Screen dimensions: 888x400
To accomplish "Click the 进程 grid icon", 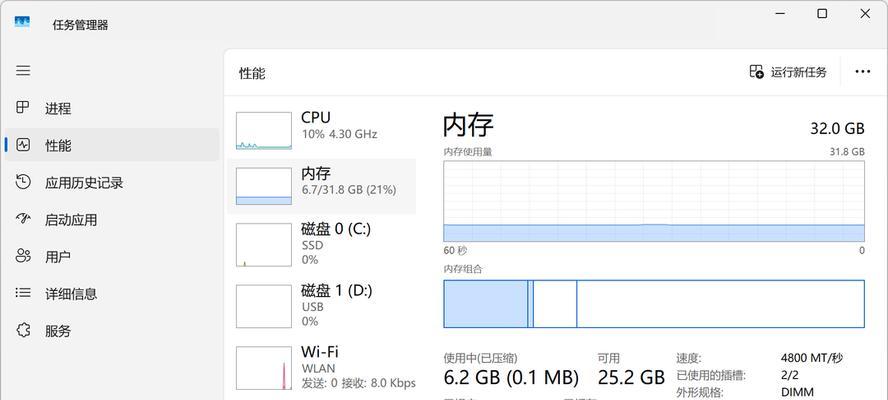I will coord(22,108).
